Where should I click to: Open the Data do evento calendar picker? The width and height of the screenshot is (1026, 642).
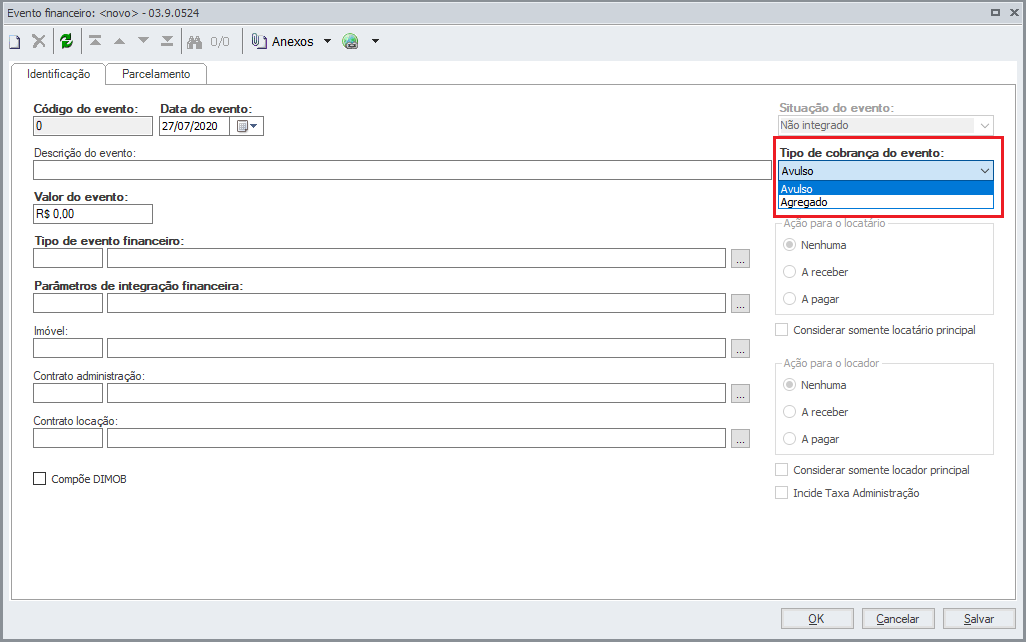247,126
